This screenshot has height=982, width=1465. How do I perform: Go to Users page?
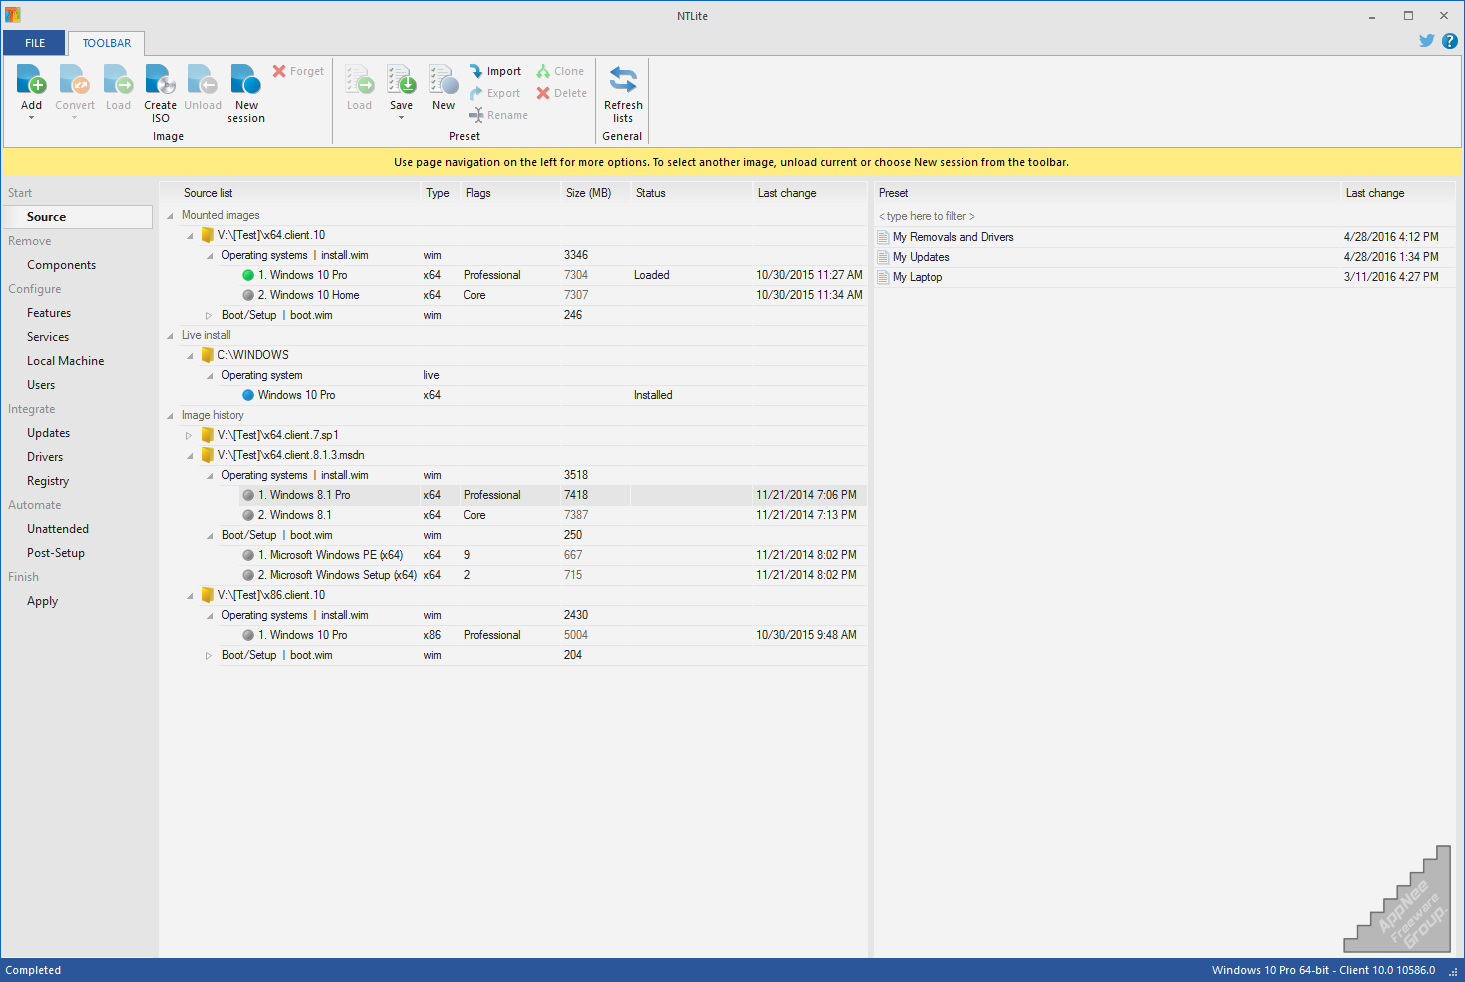[x=41, y=385]
